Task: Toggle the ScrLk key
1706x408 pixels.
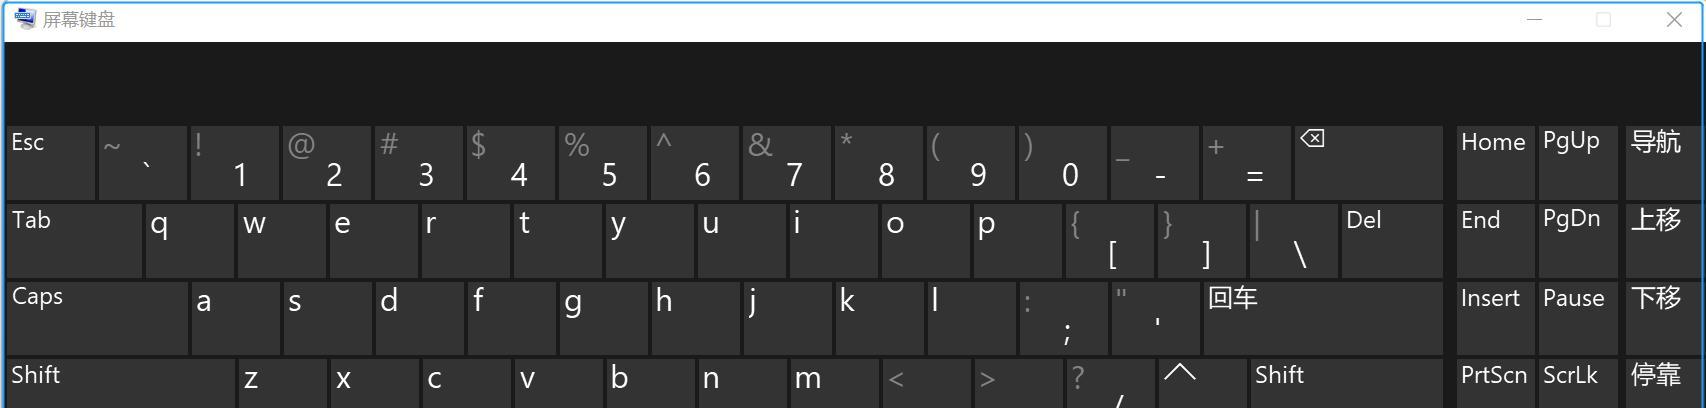Action: coord(1578,384)
